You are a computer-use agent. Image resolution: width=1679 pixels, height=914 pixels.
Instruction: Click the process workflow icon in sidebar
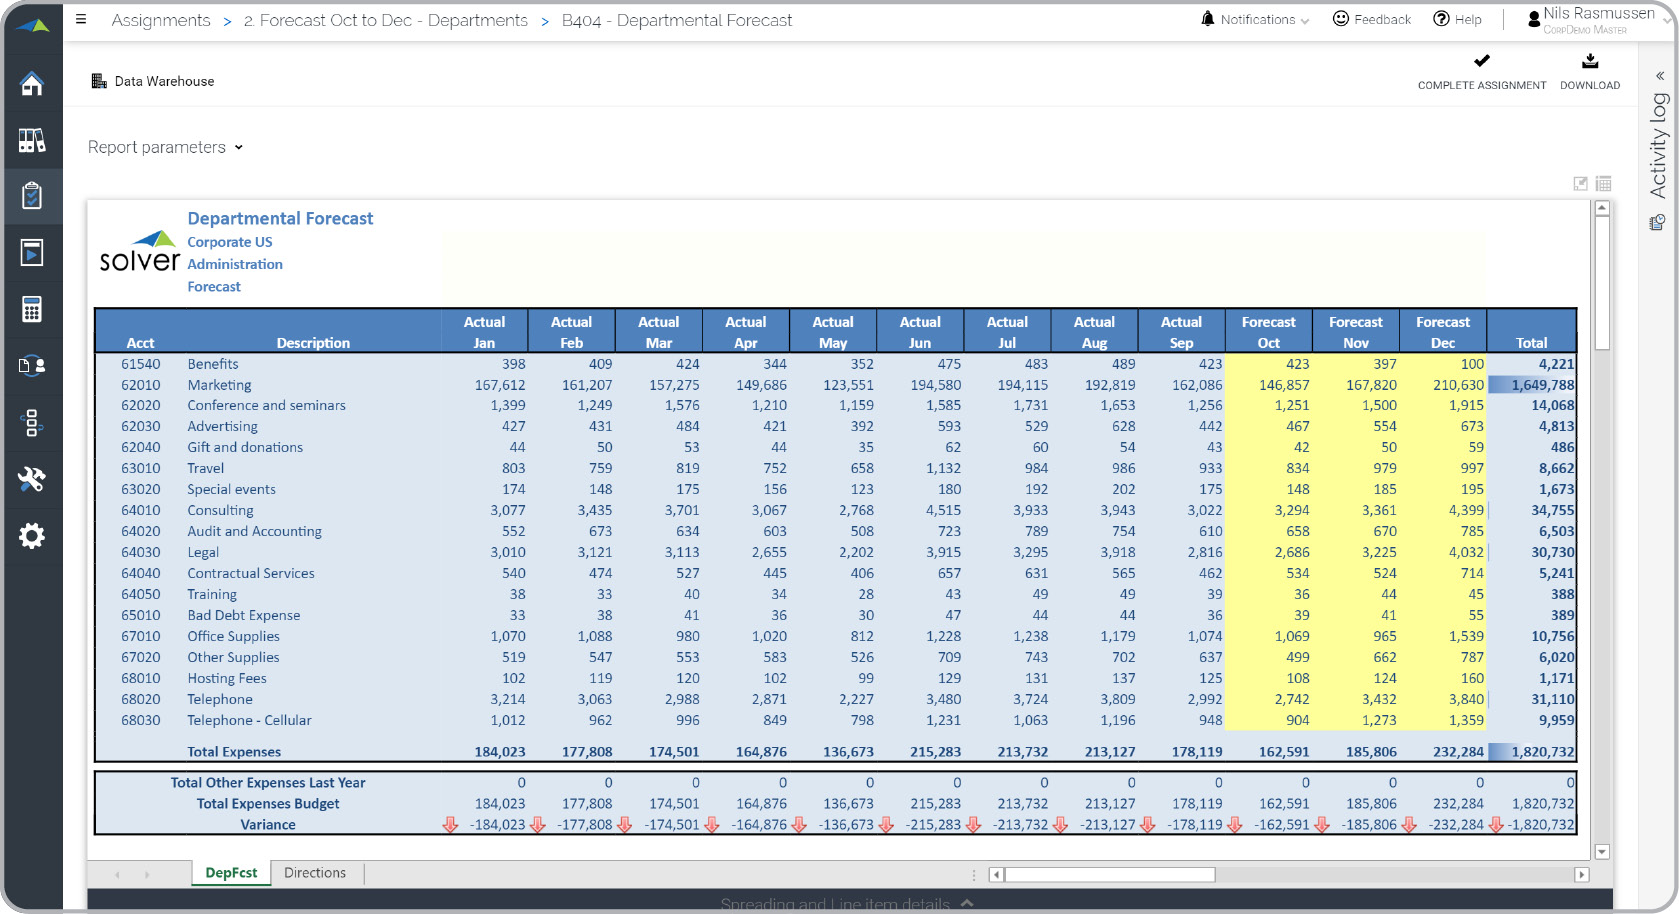[33, 423]
